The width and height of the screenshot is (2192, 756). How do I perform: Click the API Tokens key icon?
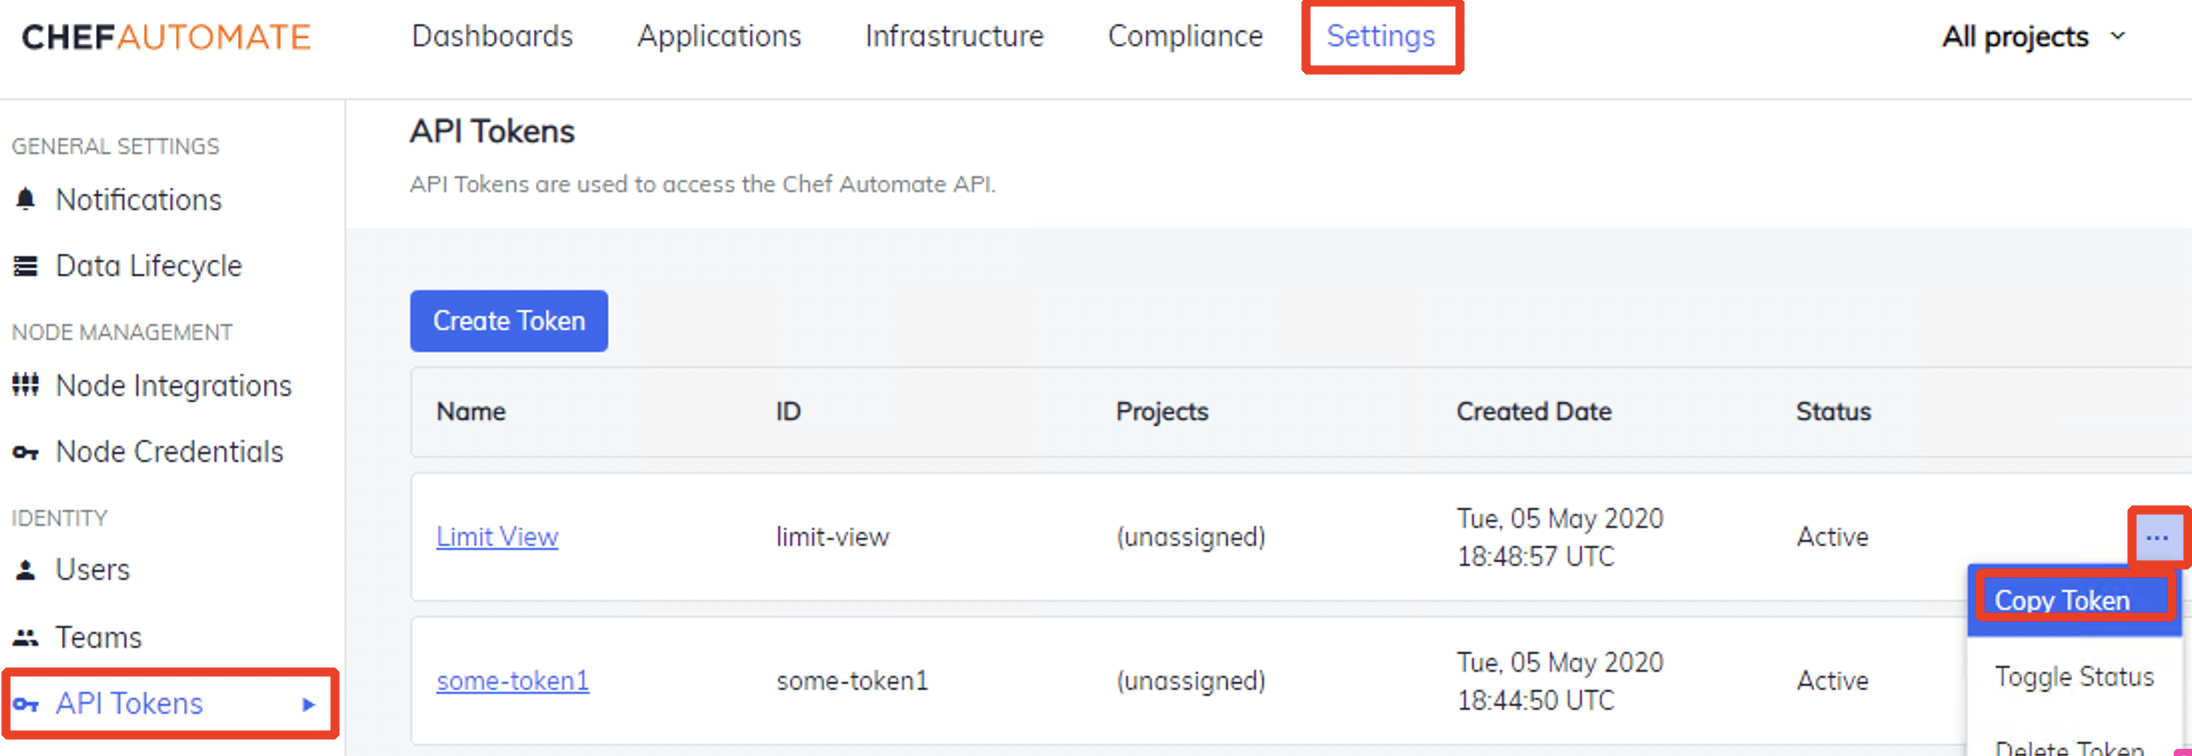(x=26, y=704)
